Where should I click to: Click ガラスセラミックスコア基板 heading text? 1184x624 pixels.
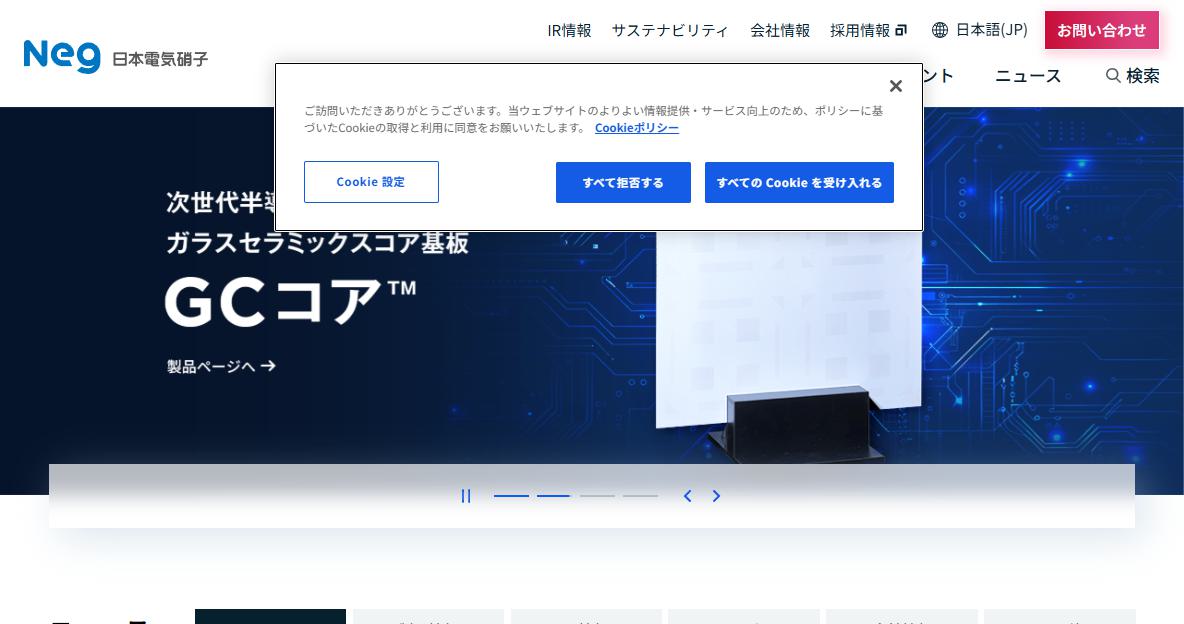[317, 242]
